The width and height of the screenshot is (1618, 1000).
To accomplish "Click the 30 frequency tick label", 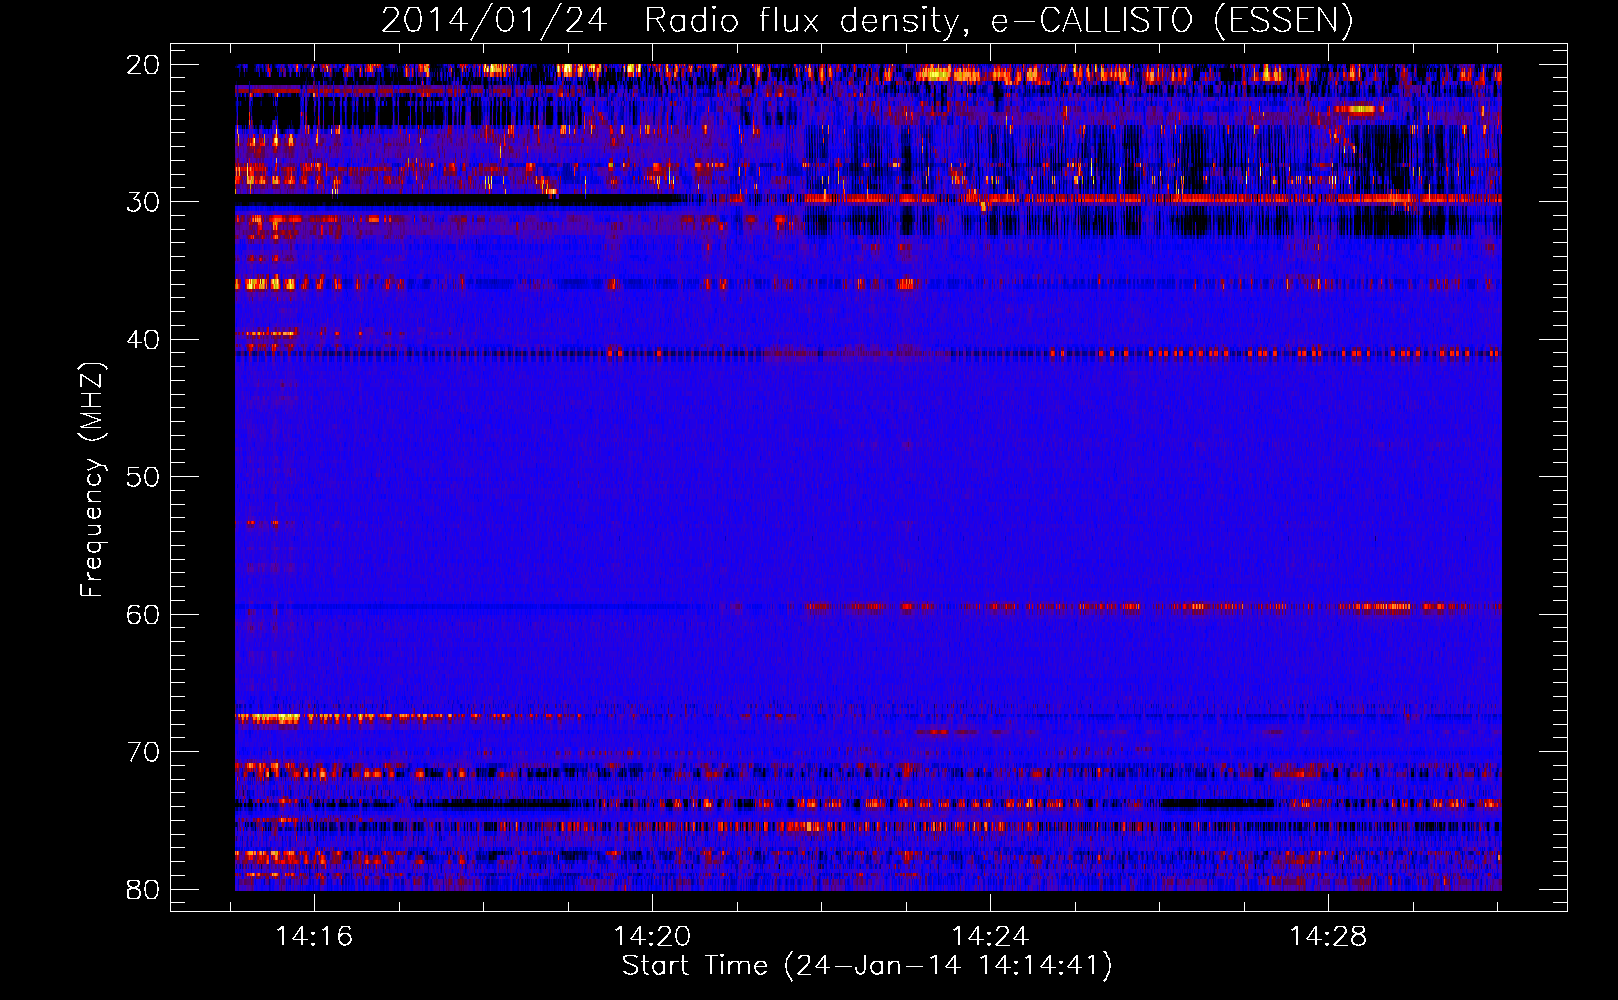I will point(143,202).
